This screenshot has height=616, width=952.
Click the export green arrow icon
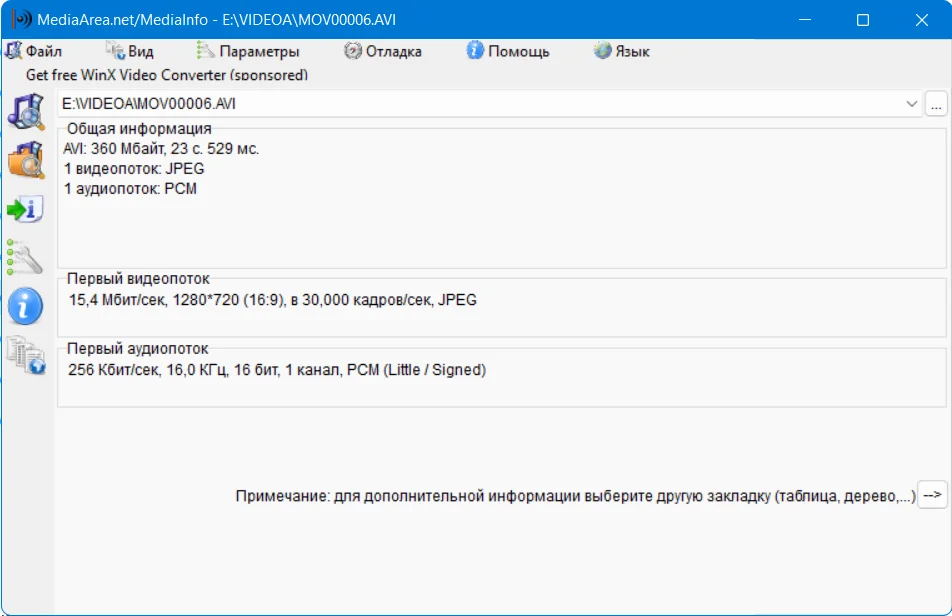(26, 209)
